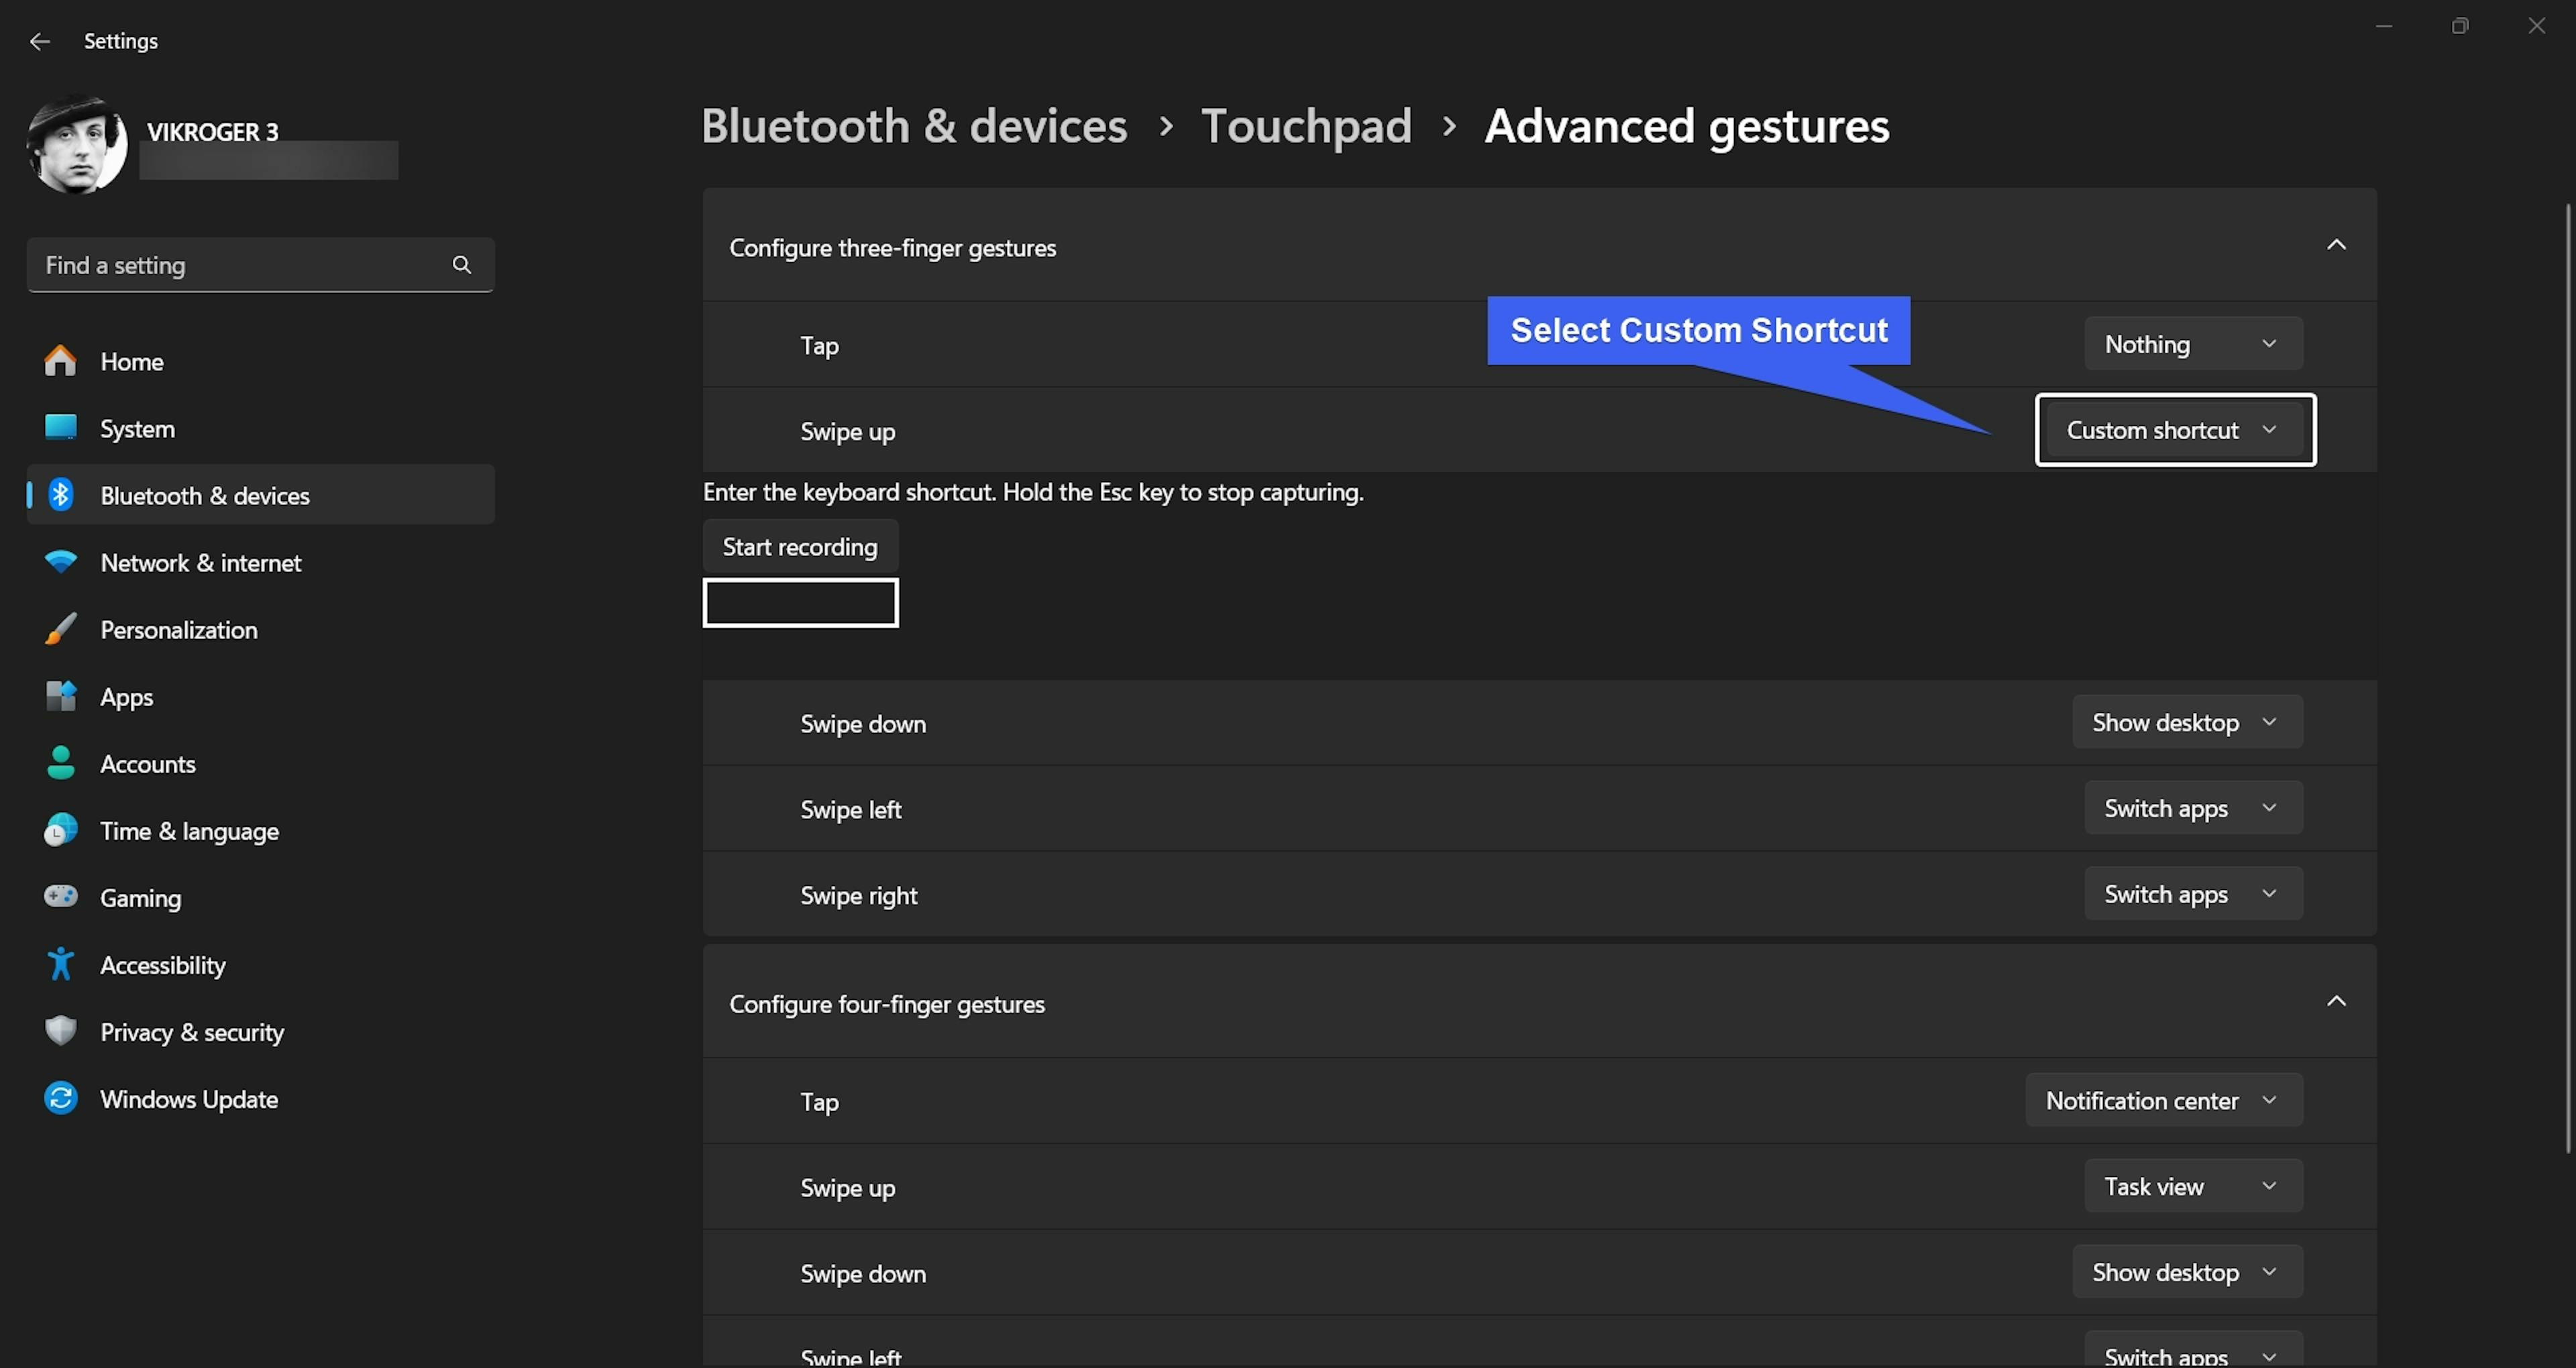Go back with the back arrow

(40, 41)
